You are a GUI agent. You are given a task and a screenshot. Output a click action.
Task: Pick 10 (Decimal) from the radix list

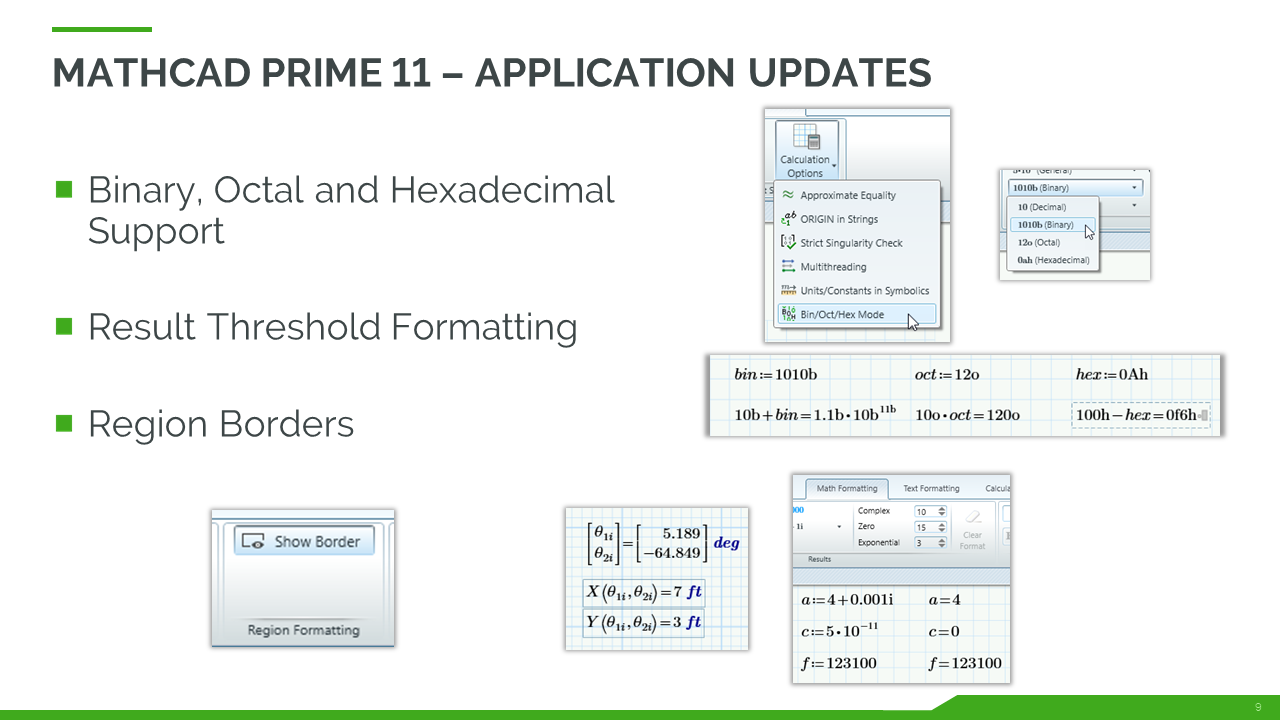click(1044, 207)
